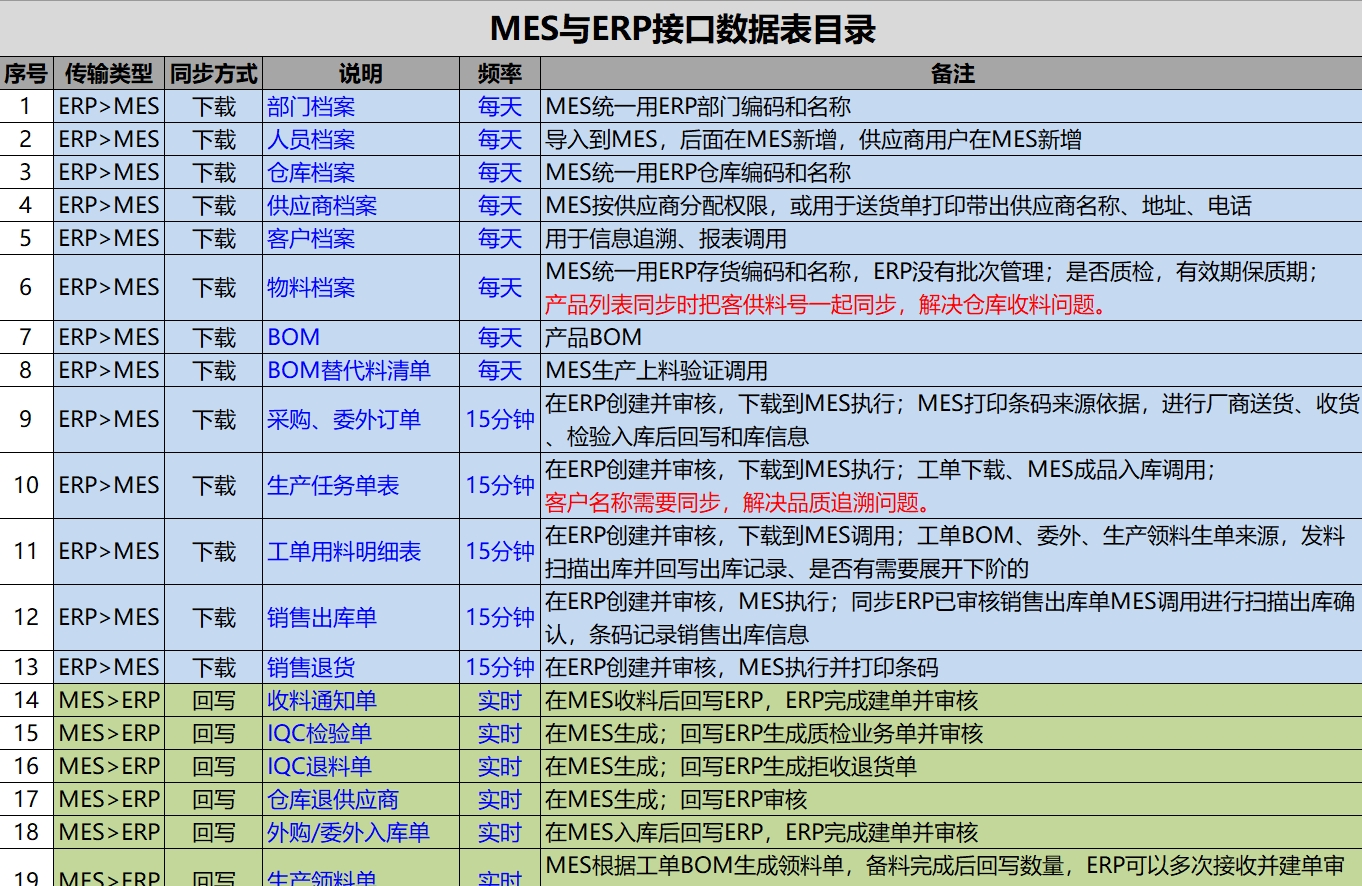This screenshot has width=1362, height=886.
Task: Open the 收料通知单 entry
Action: (x=322, y=700)
